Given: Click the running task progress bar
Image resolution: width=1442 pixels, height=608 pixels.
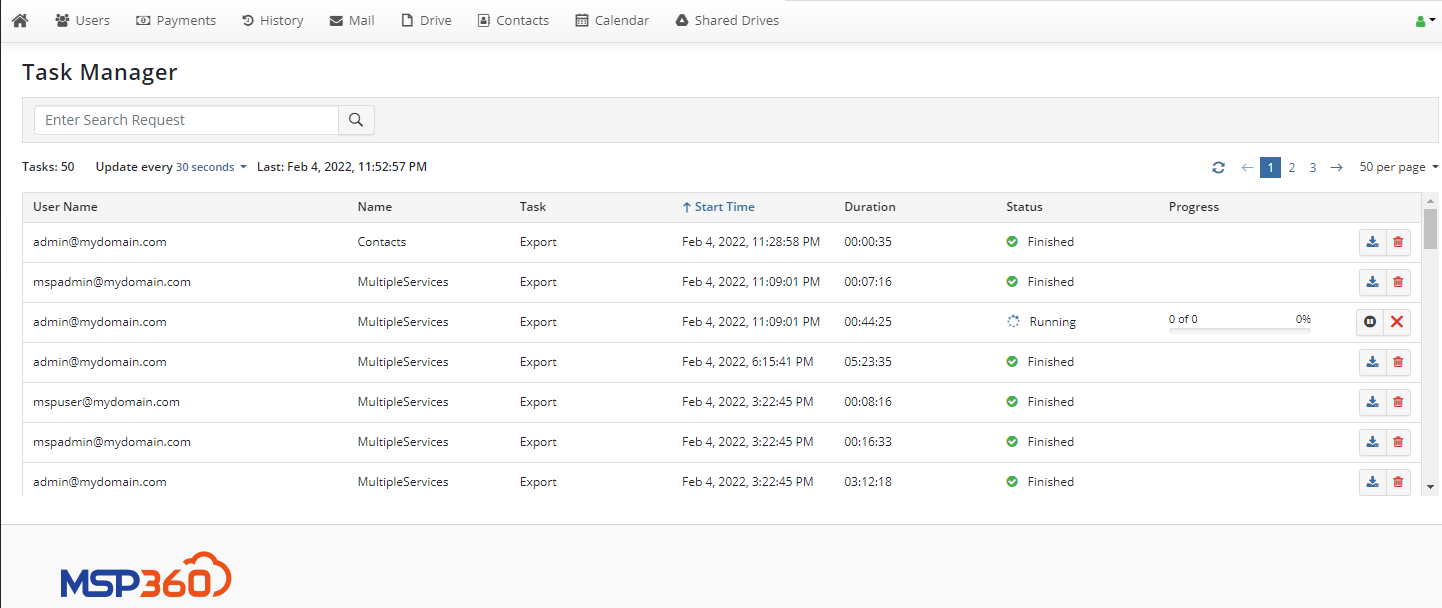Looking at the screenshot, I should (1240, 329).
